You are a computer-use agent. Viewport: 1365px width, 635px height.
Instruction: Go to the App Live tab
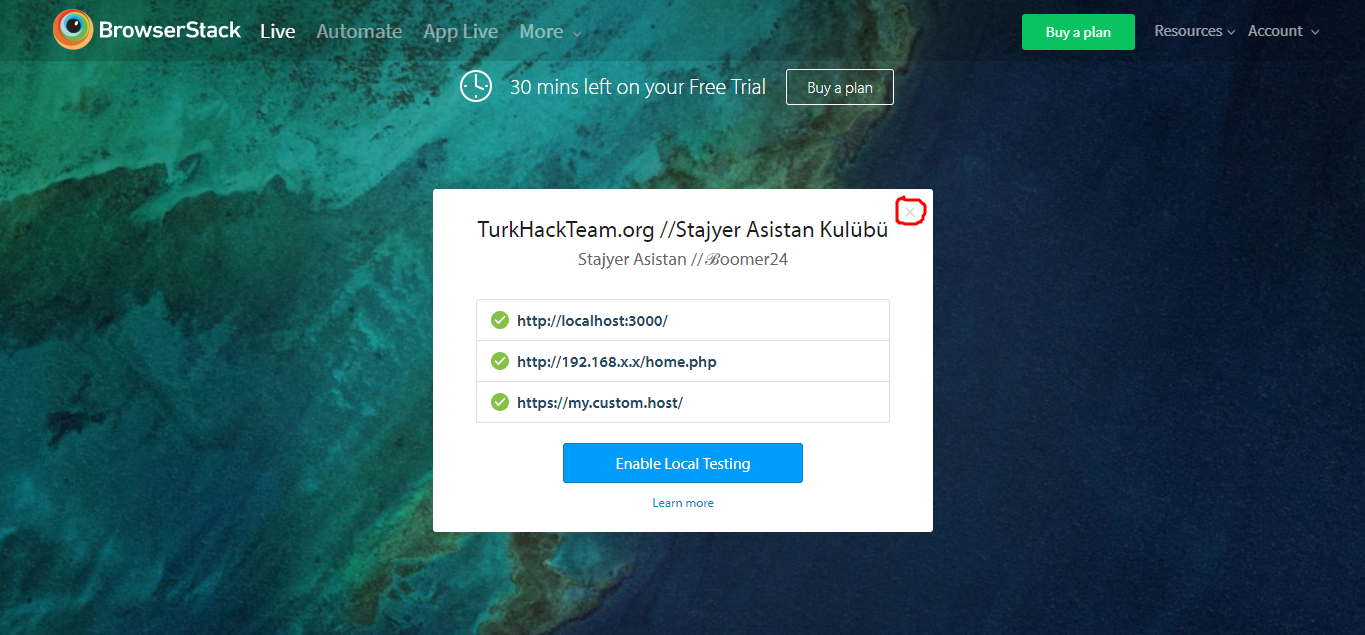pyautogui.click(x=460, y=31)
